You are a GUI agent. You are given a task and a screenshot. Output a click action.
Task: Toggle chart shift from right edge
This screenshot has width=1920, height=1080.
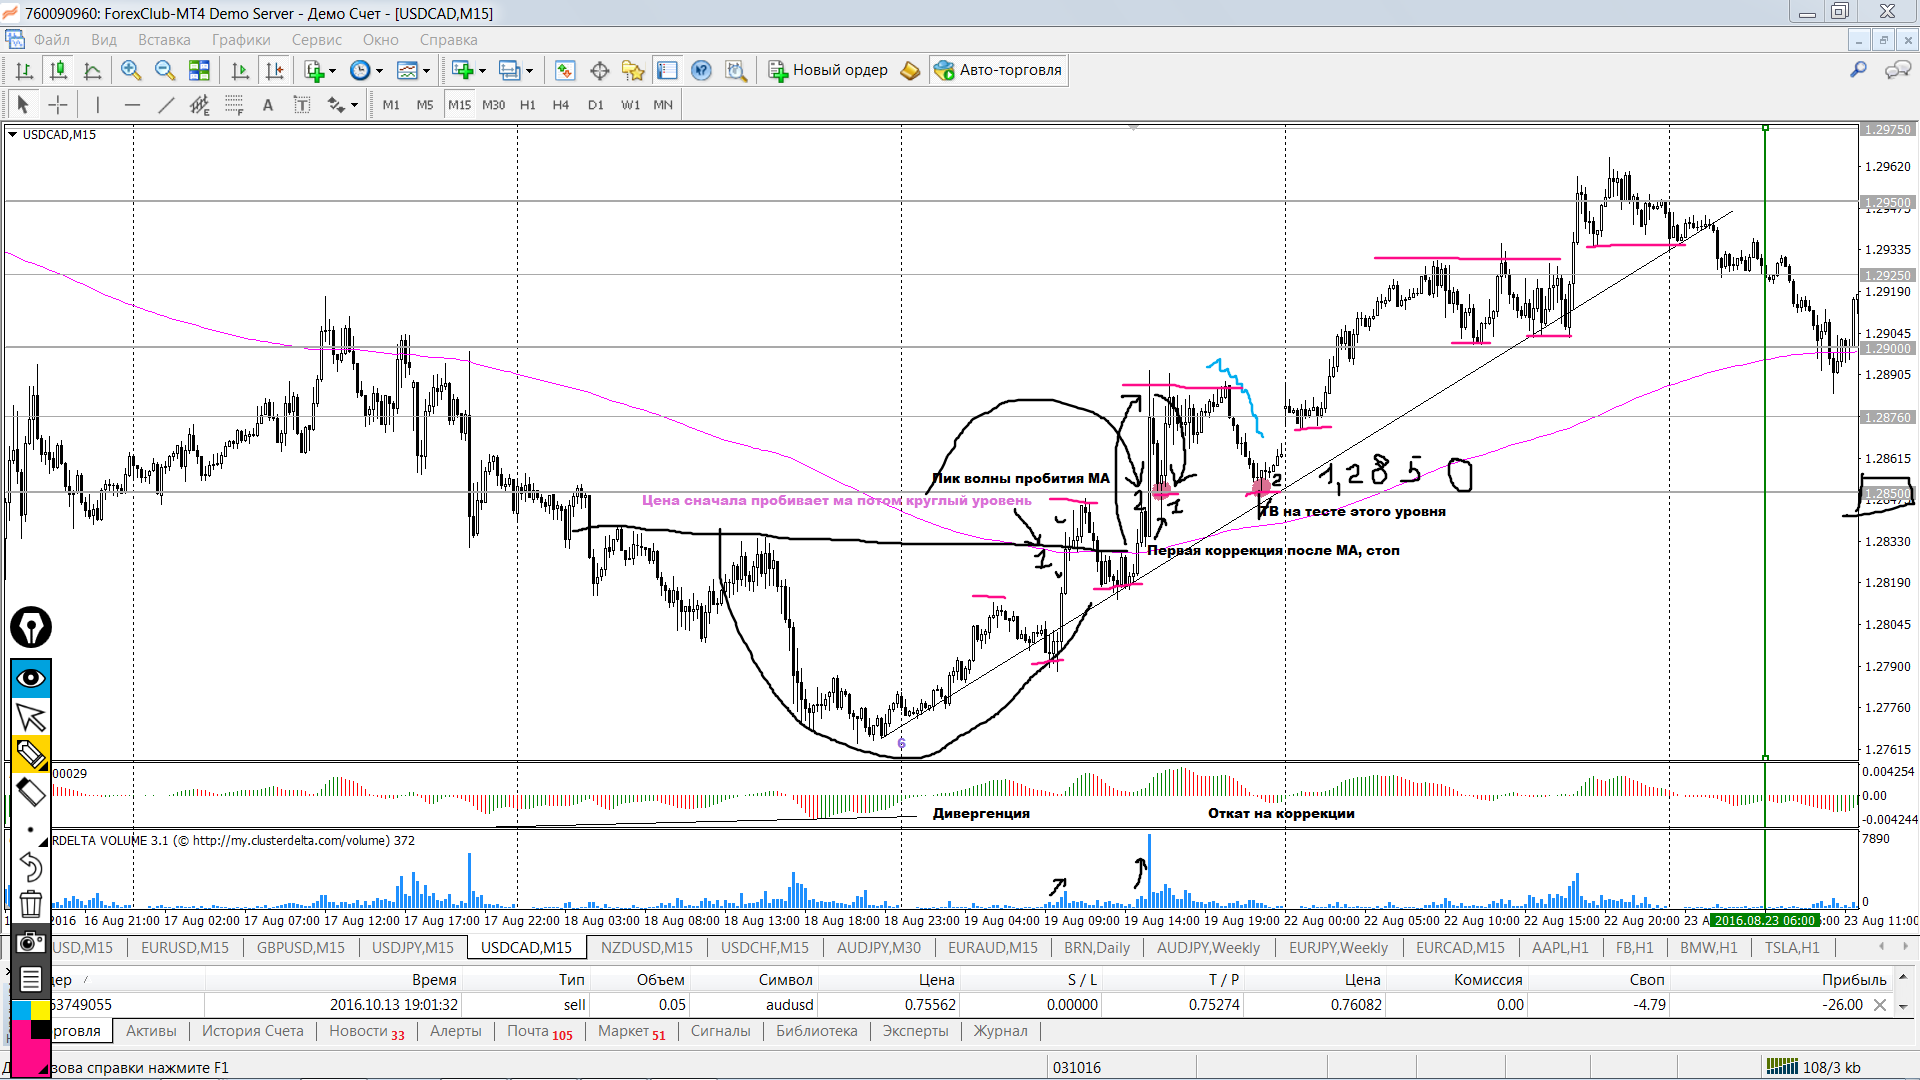click(x=274, y=70)
